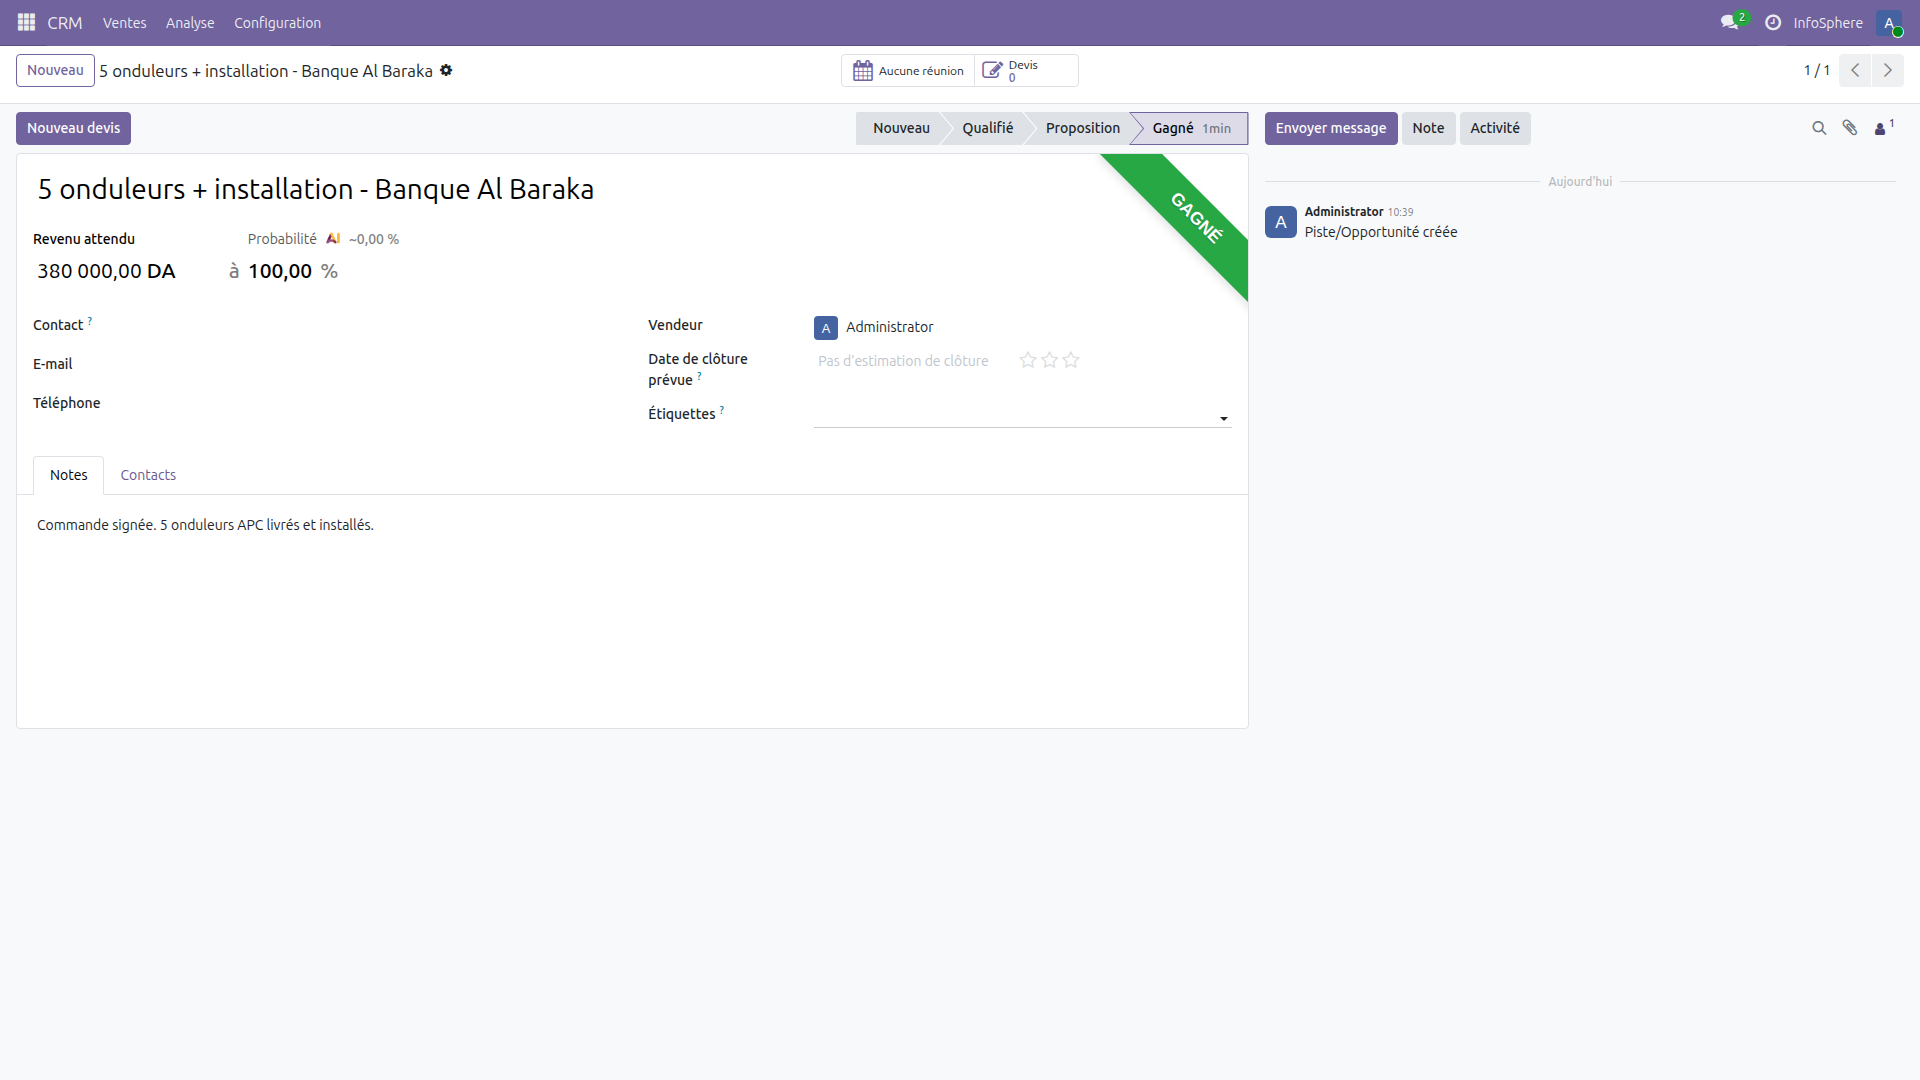Open calendar via the Aucune réunion icon
This screenshot has height=1080, width=1920.
pyautogui.click(x=864, y=70)
